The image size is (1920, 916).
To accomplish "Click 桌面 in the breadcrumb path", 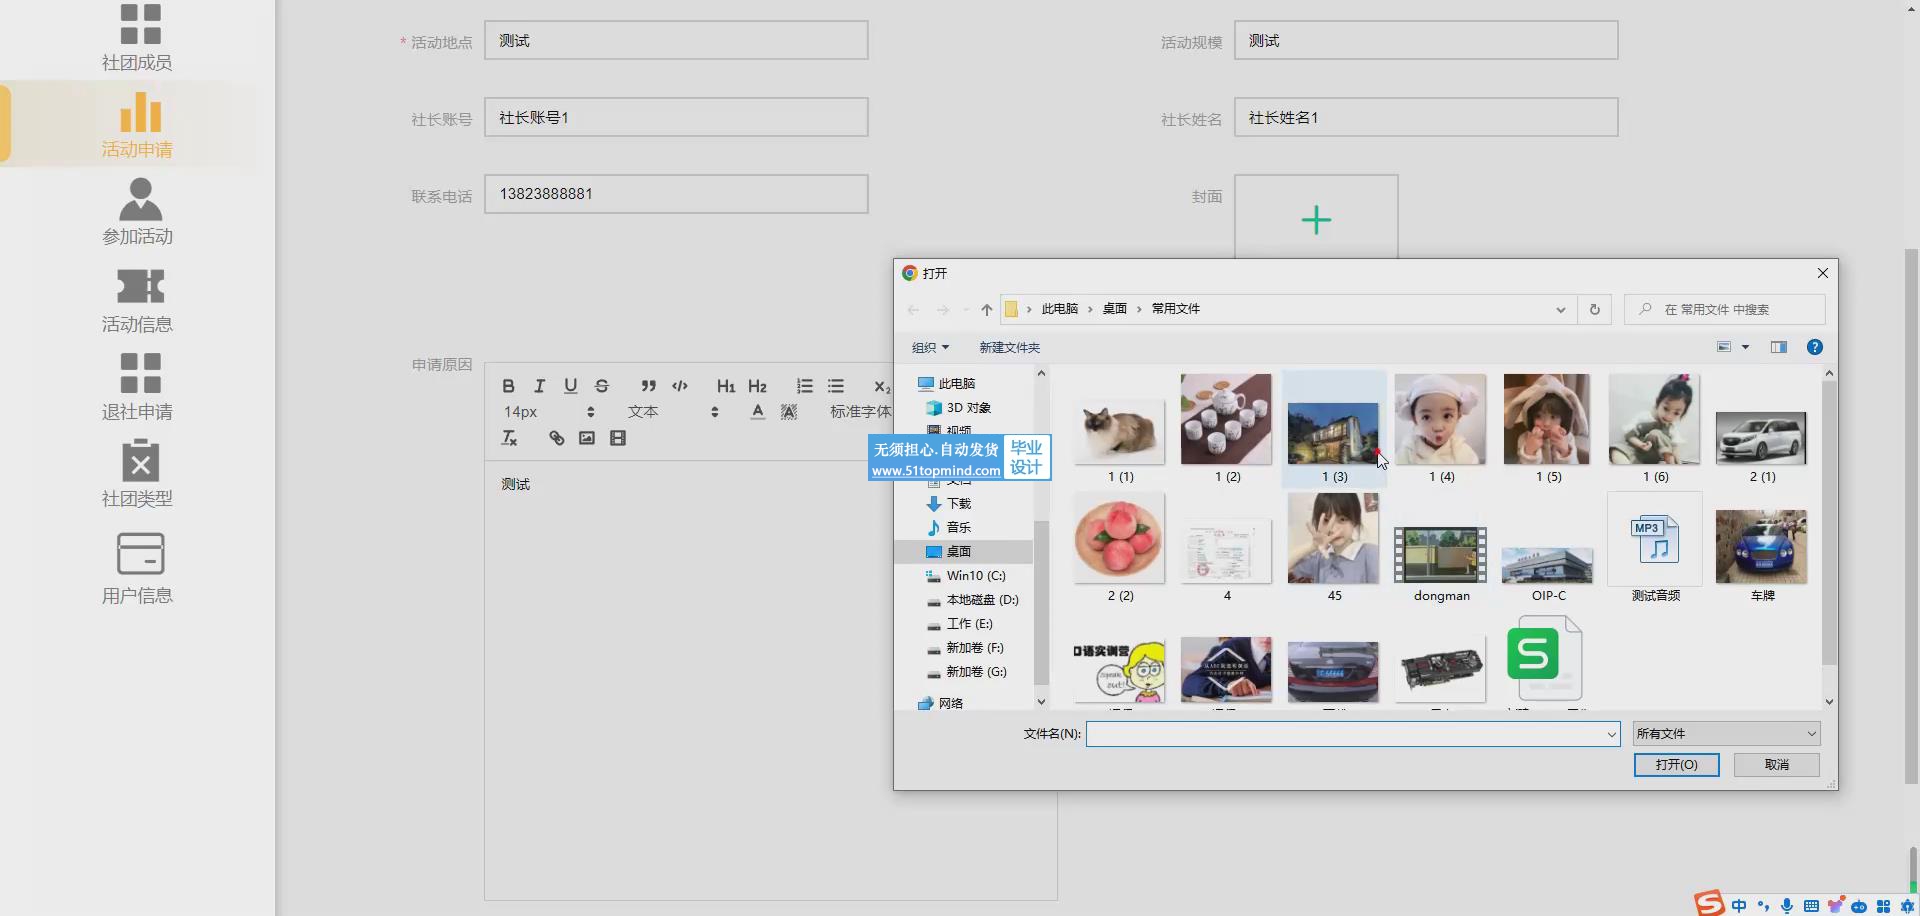I will click(x=1114, y=309).
